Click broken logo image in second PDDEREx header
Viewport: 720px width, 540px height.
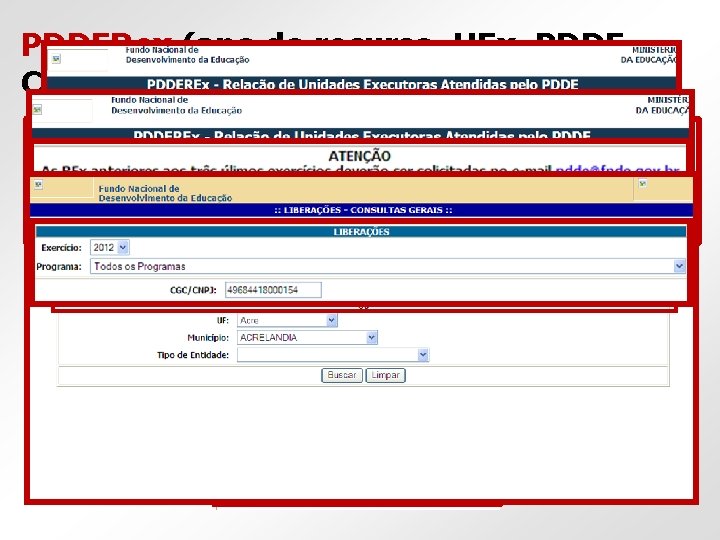(x=37, y=109)
